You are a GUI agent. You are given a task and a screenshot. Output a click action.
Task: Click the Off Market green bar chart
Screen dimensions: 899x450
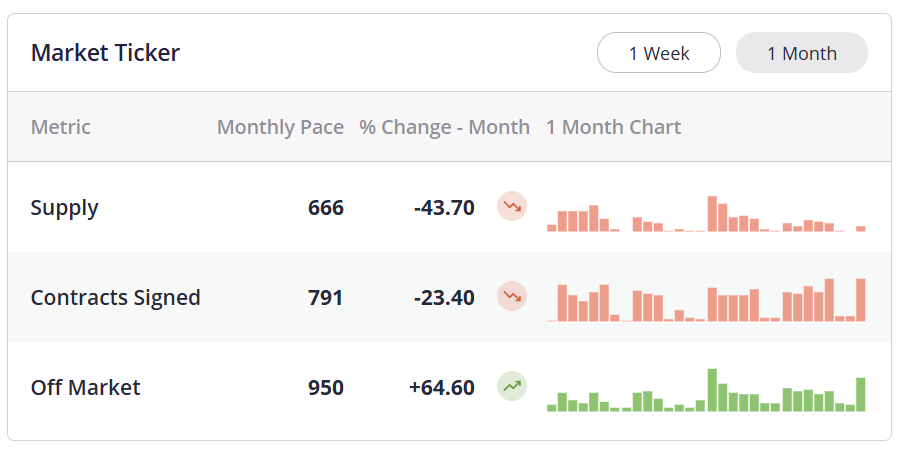[706, 390]
